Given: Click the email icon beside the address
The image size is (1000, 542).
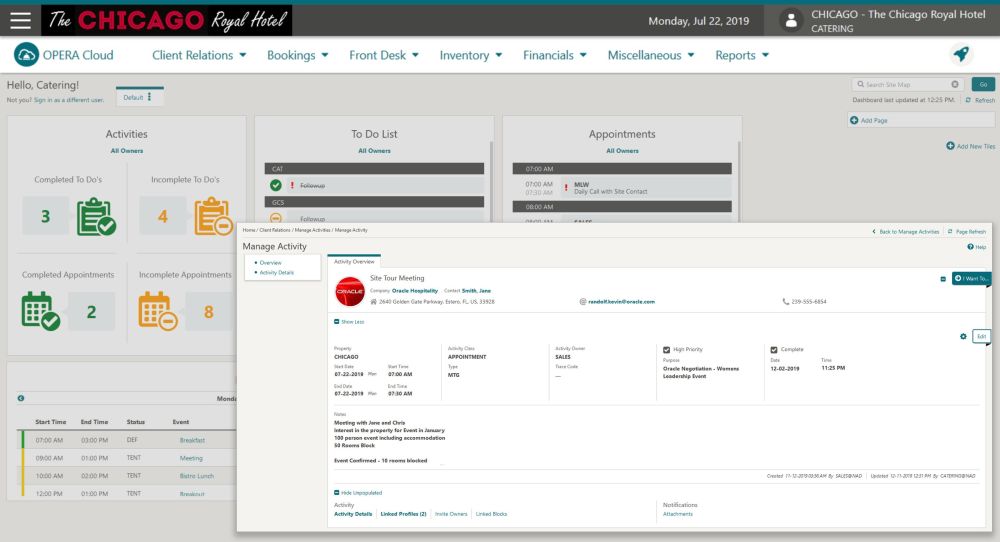Looking at the screenshot, I should coord(583,302).
